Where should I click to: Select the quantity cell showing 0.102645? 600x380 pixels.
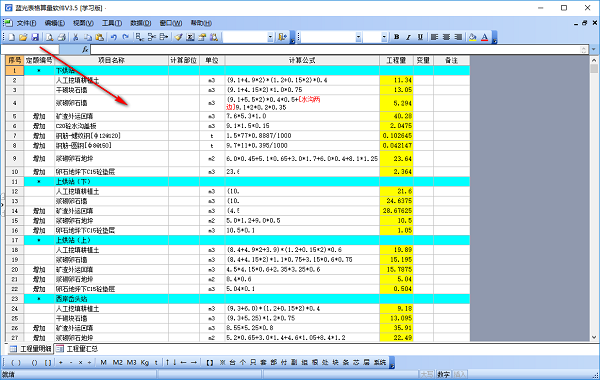pos(396,136)
